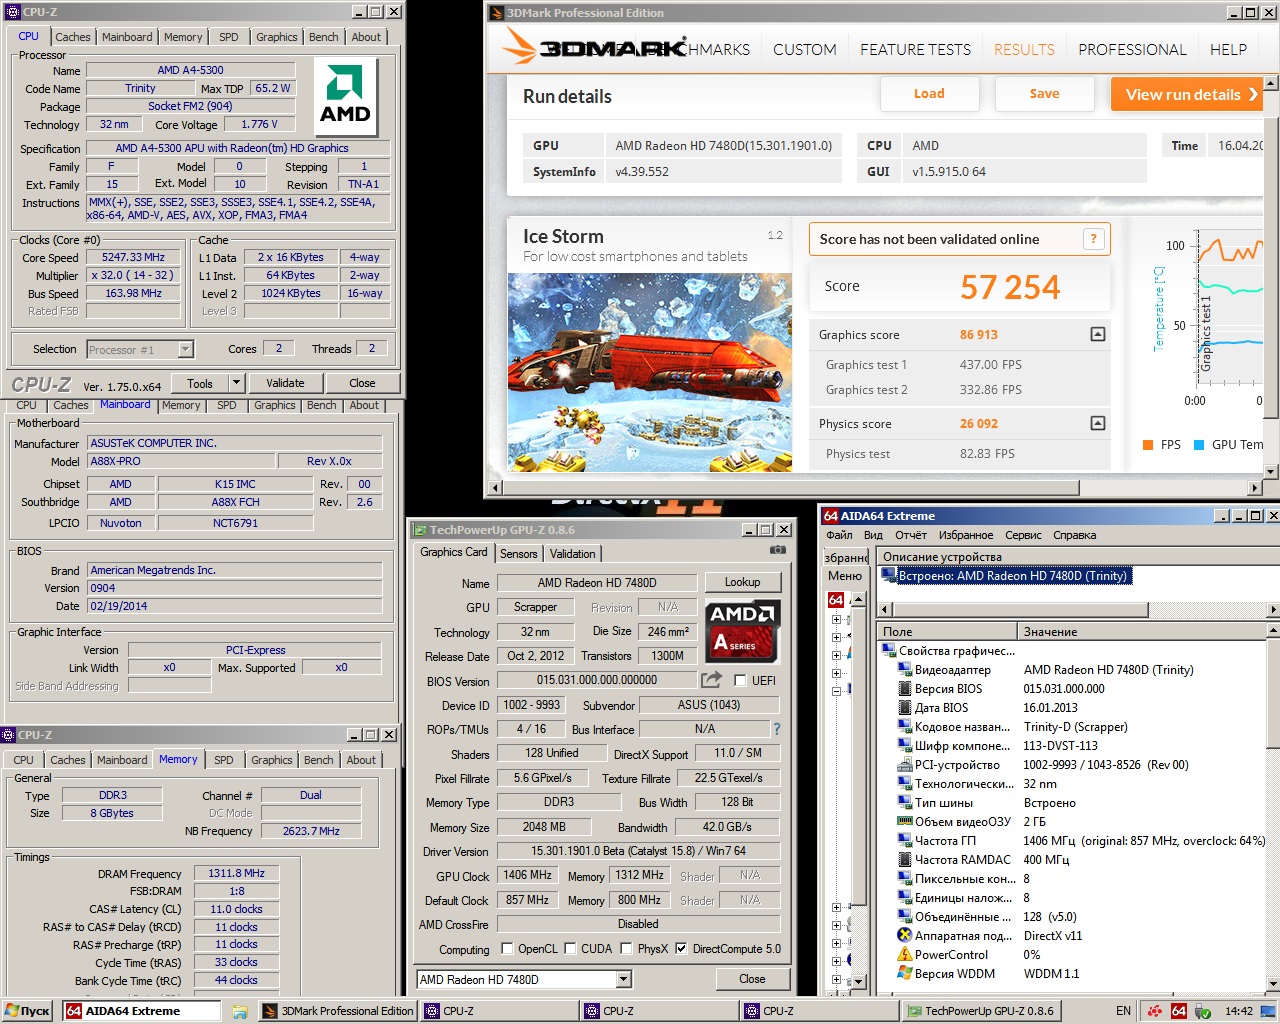Screen dimensions: 1280x1024
Task: Click the memory icon next to Объем видеоОЗУ
Action: 904,822
